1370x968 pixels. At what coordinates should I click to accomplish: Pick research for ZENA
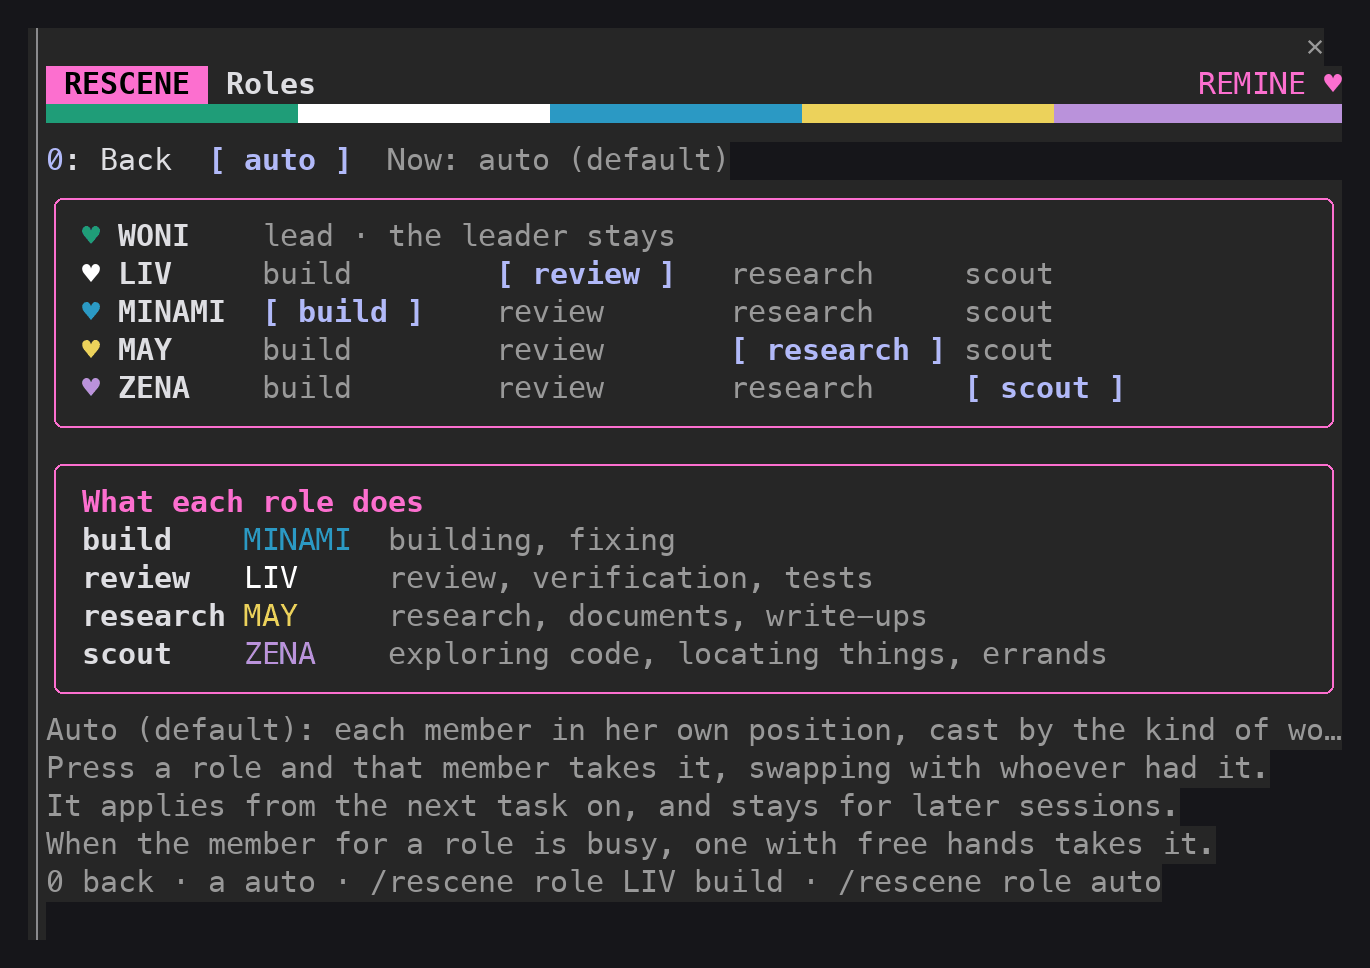tap(802, 388)
